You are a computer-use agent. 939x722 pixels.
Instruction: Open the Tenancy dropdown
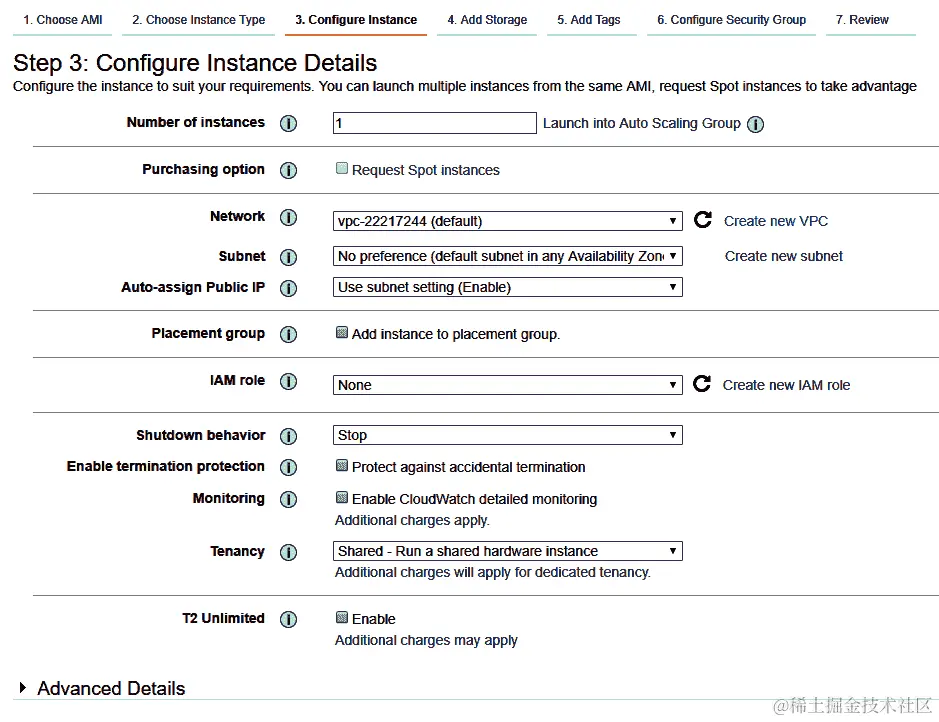pos(508,551)
